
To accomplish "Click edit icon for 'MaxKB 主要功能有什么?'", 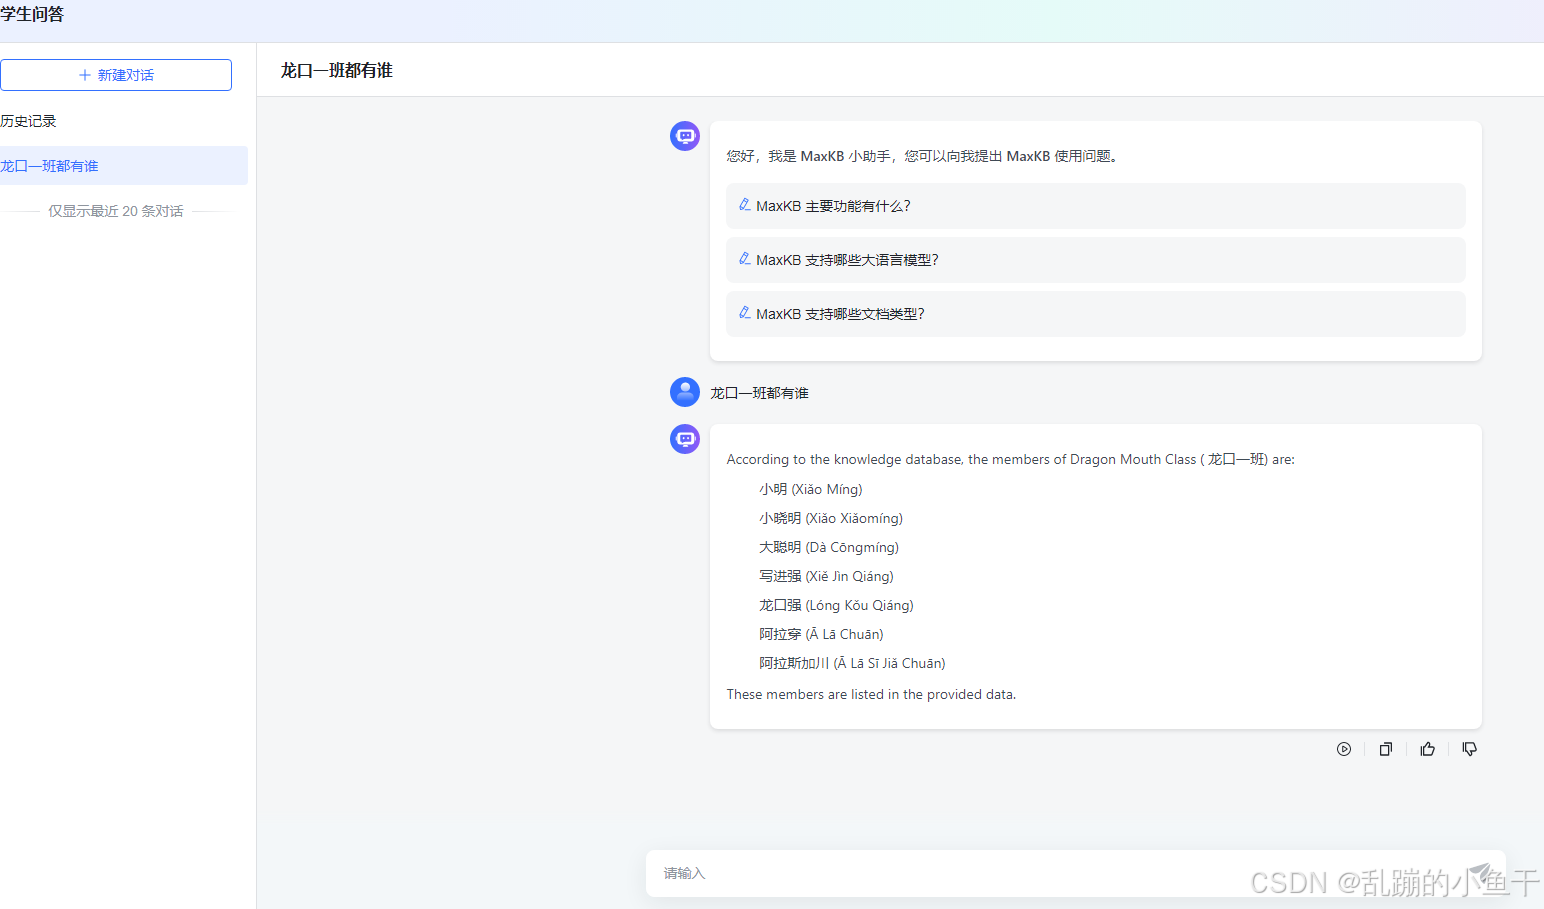I will (745, 205).
